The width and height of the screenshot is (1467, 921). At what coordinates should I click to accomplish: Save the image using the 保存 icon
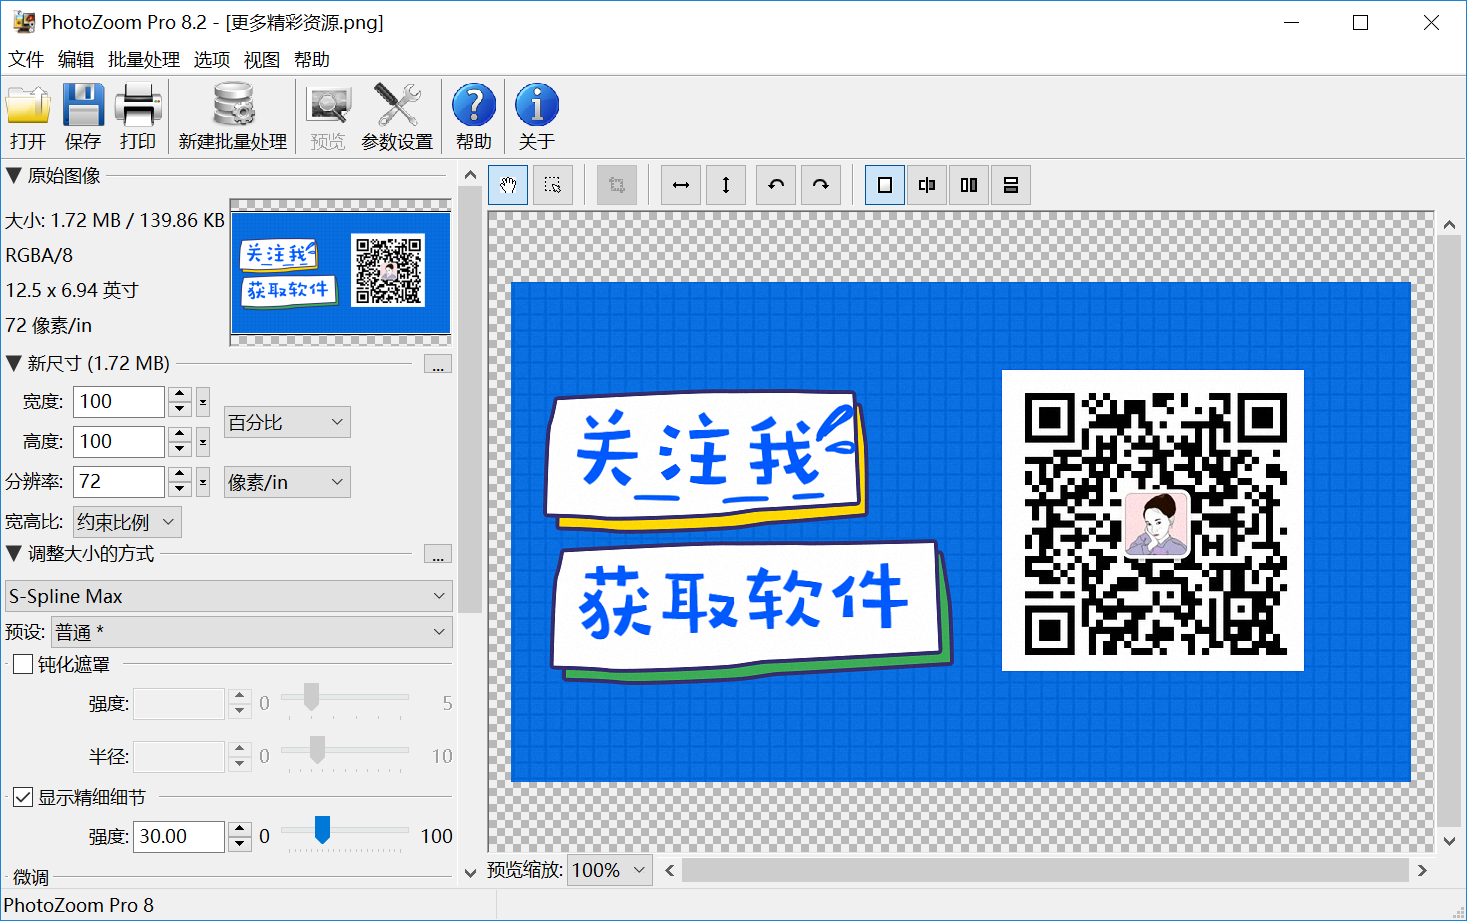[x=83, y=116]
